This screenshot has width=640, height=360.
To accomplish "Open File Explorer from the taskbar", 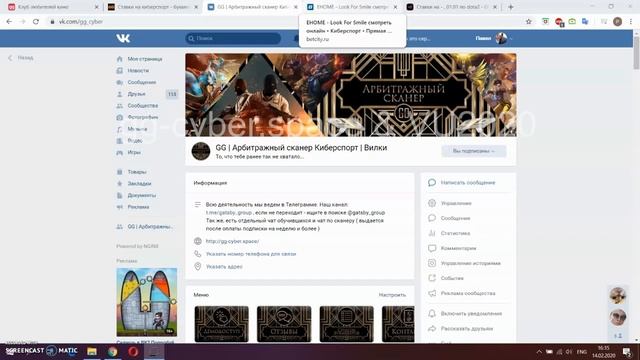I will click(92, 351).
